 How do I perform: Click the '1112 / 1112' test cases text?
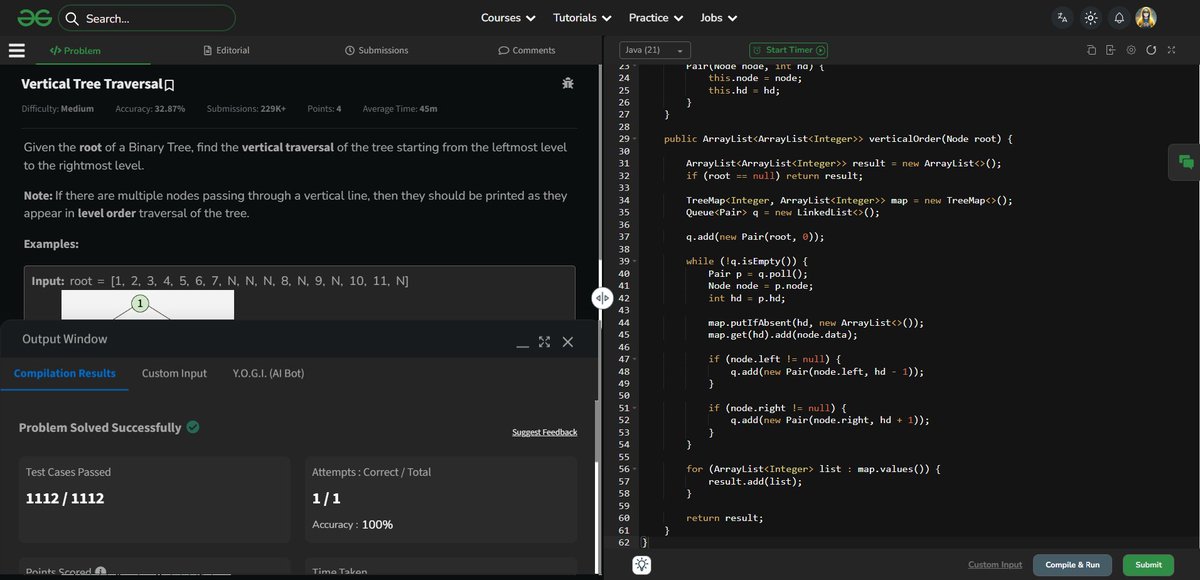(65, 498)
